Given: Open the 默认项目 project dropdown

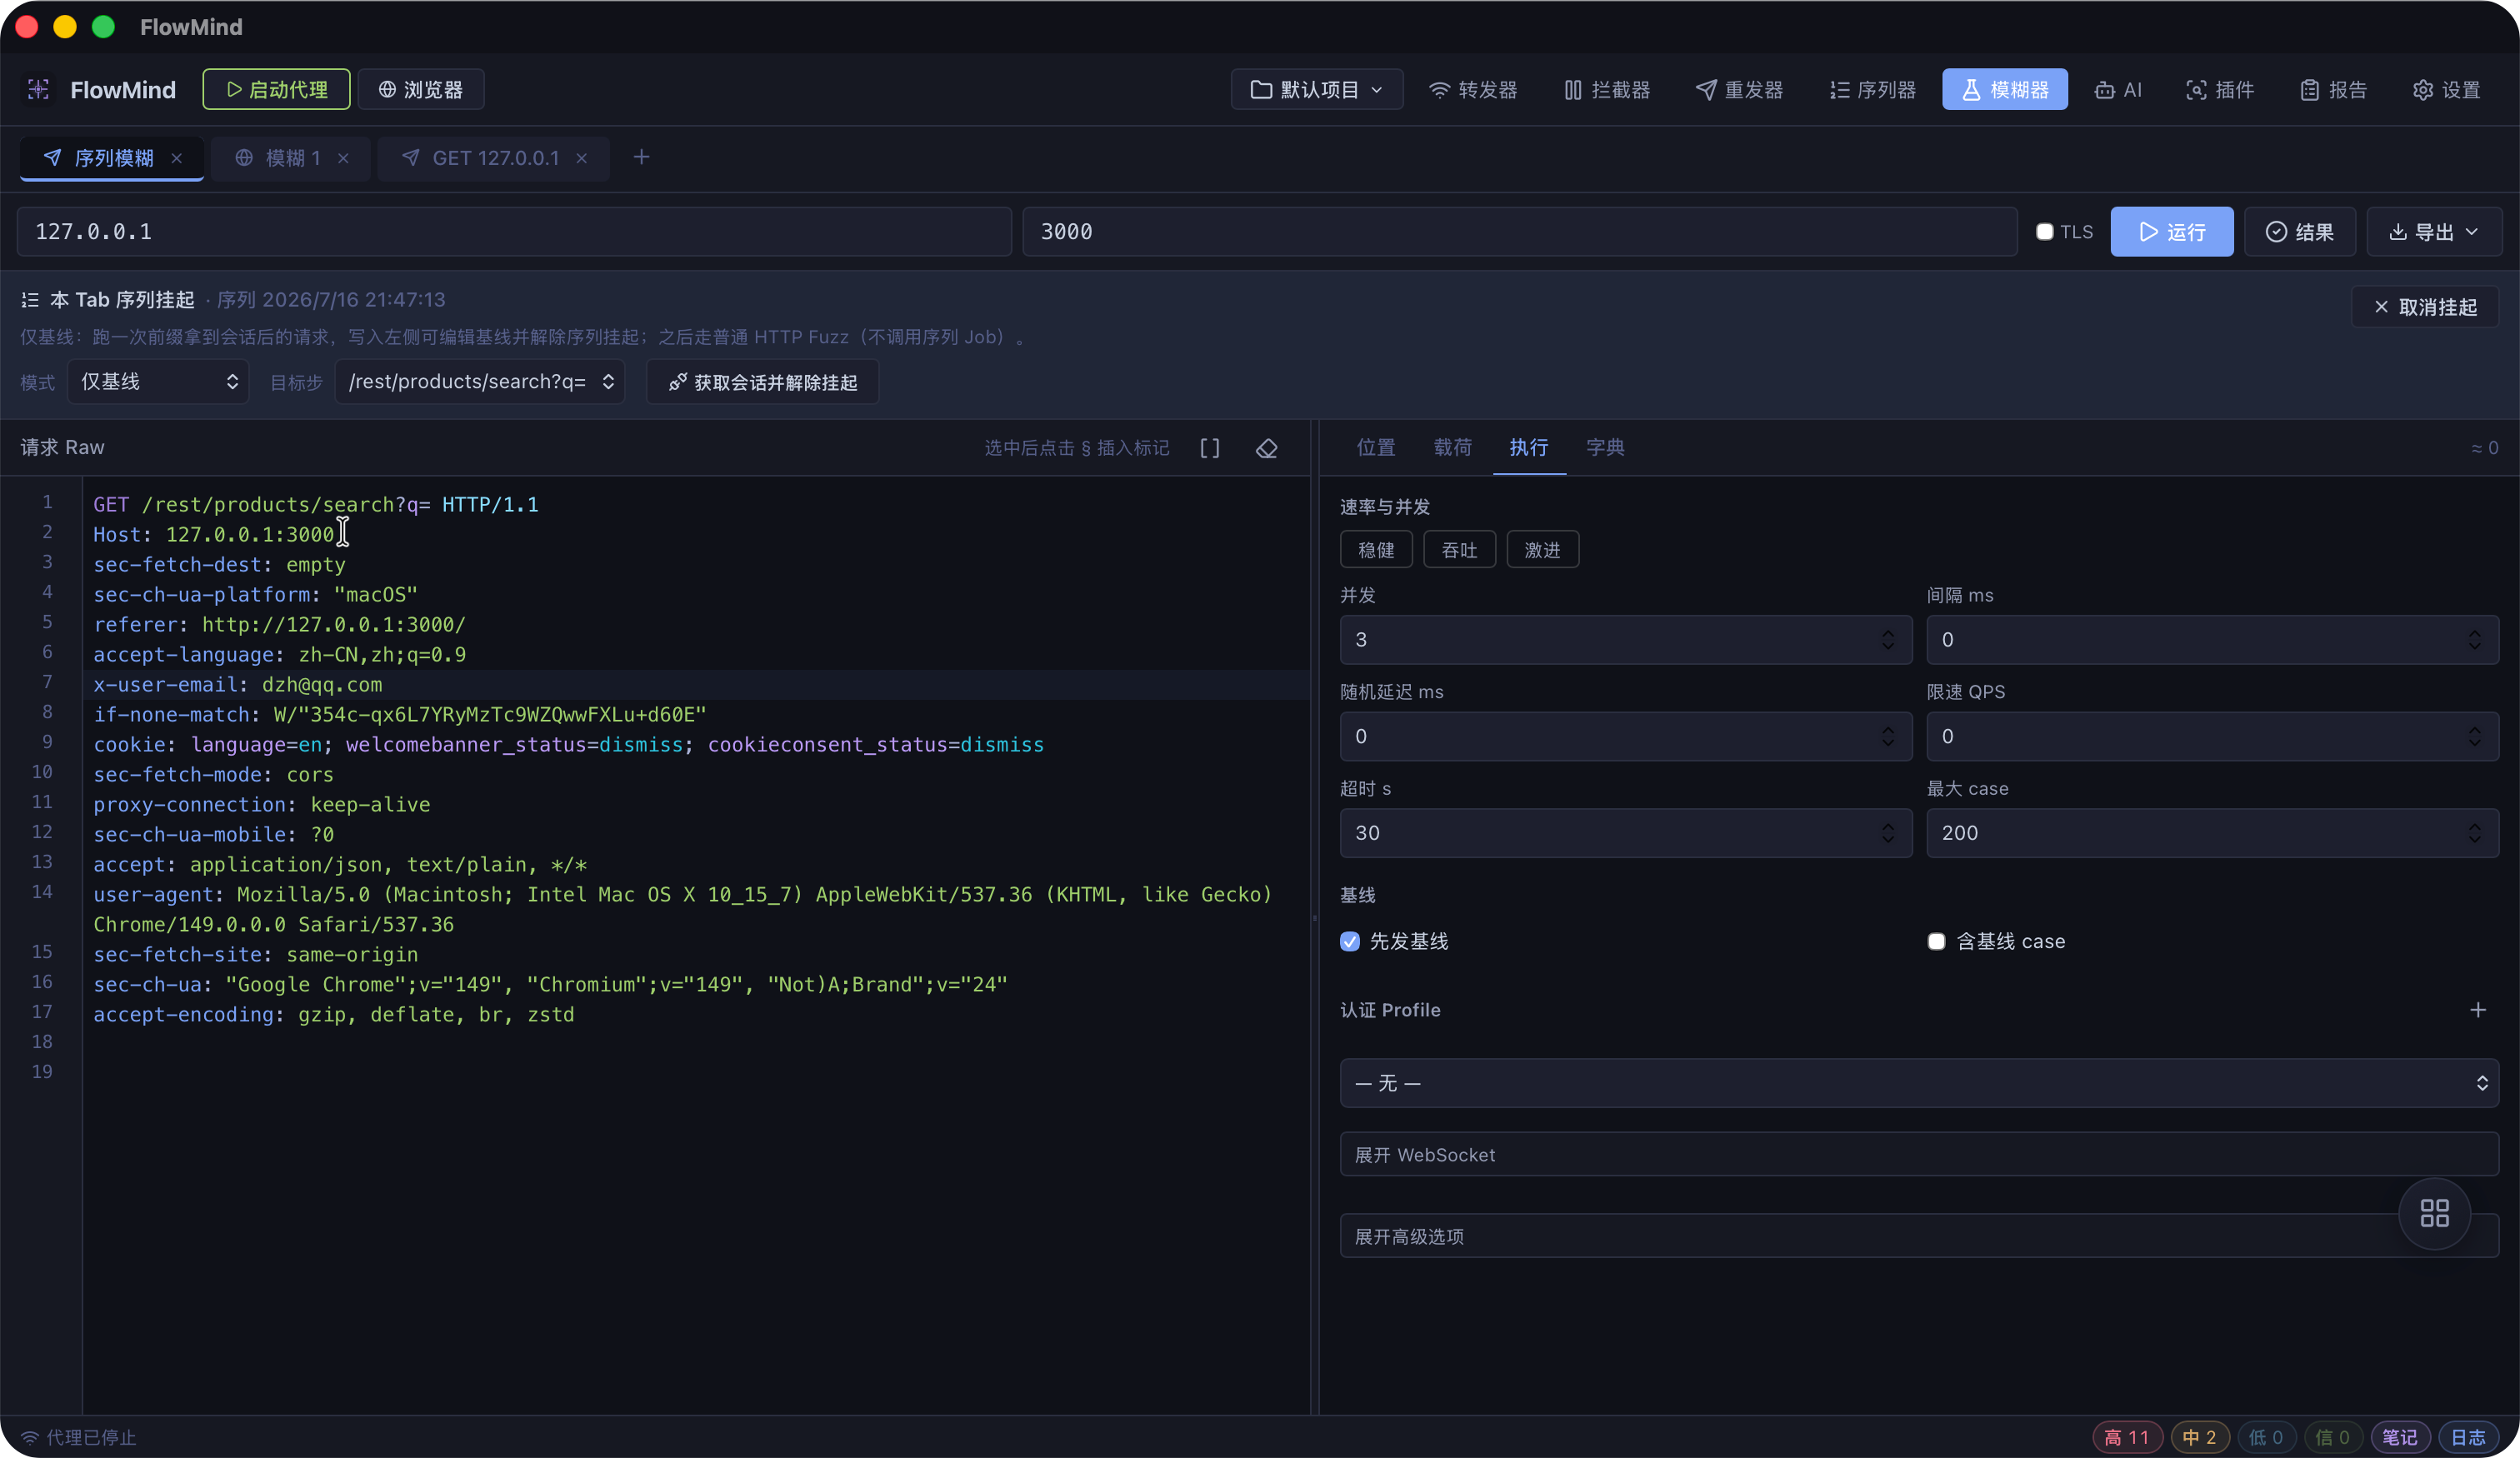Looking at the screenshot, I should (1316, 90).
